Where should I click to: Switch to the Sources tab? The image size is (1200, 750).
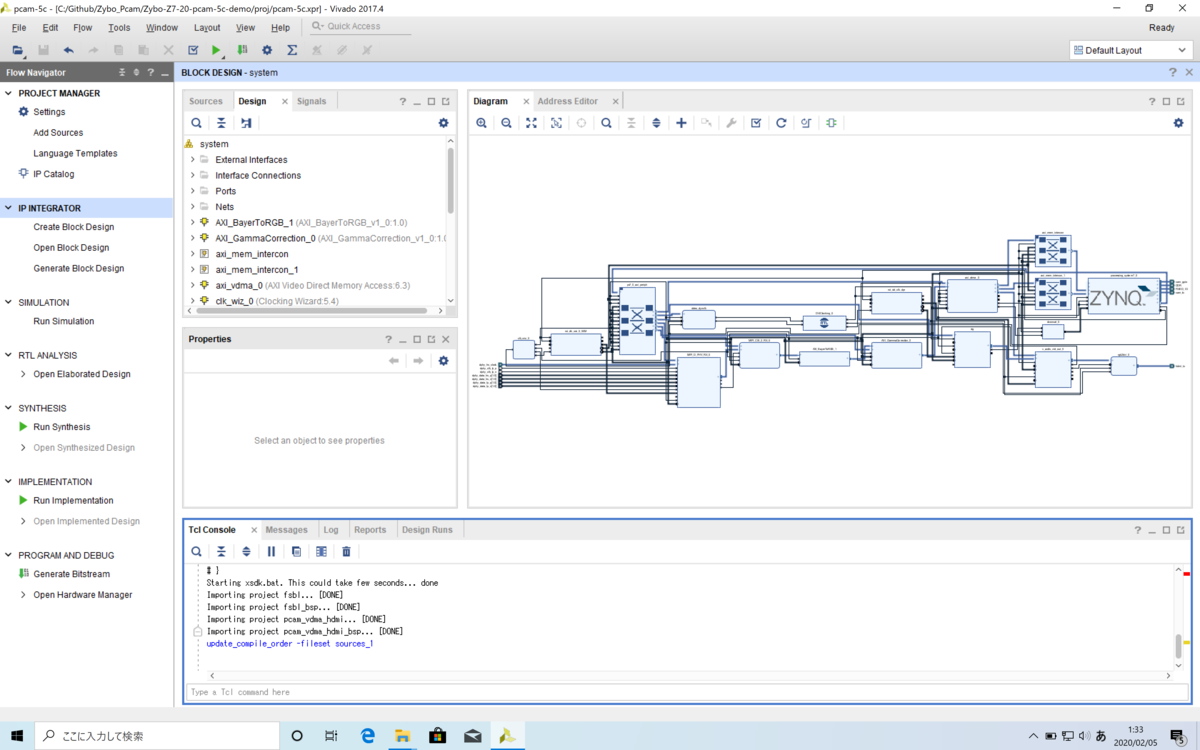click(206, 101)
